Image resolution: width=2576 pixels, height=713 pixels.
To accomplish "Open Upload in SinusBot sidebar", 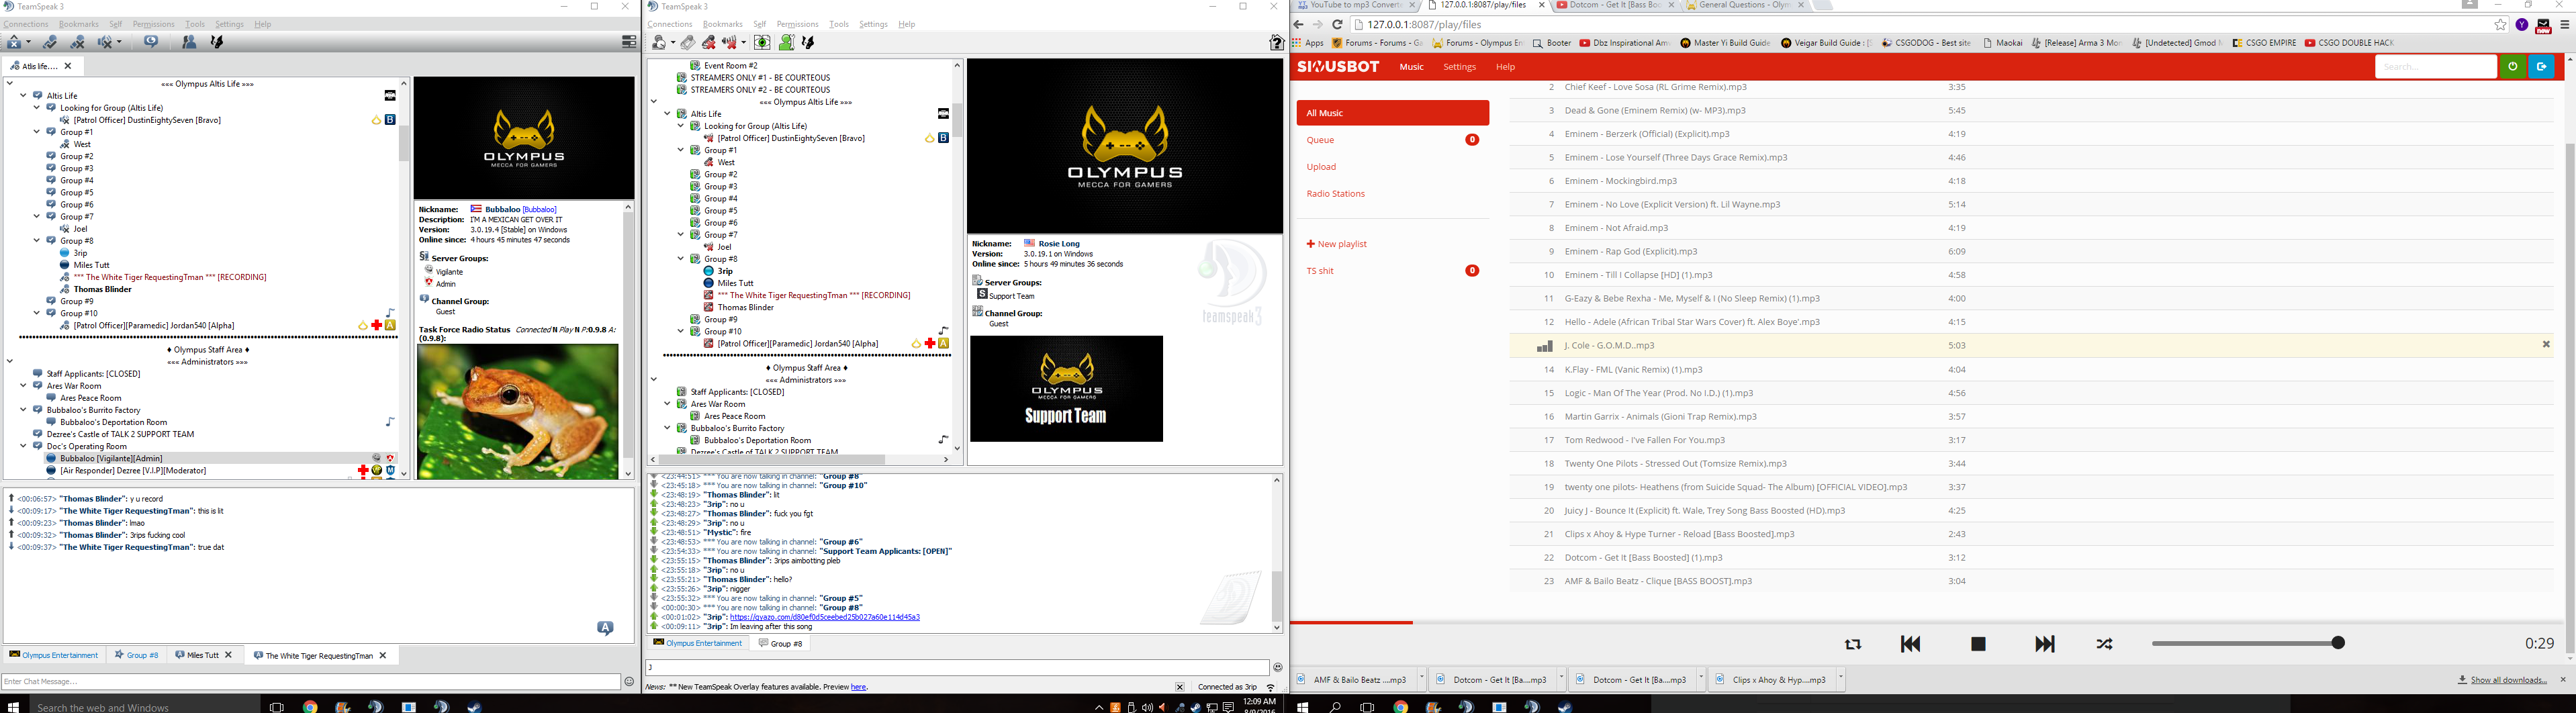I will pyautogui.click(x=1392, y=167).
